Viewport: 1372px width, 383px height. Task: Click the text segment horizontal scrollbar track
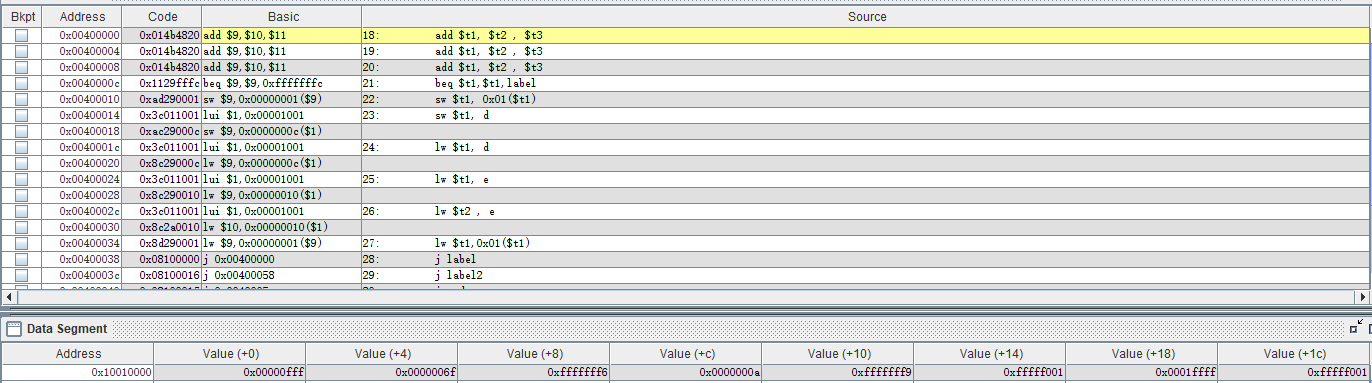685,297
